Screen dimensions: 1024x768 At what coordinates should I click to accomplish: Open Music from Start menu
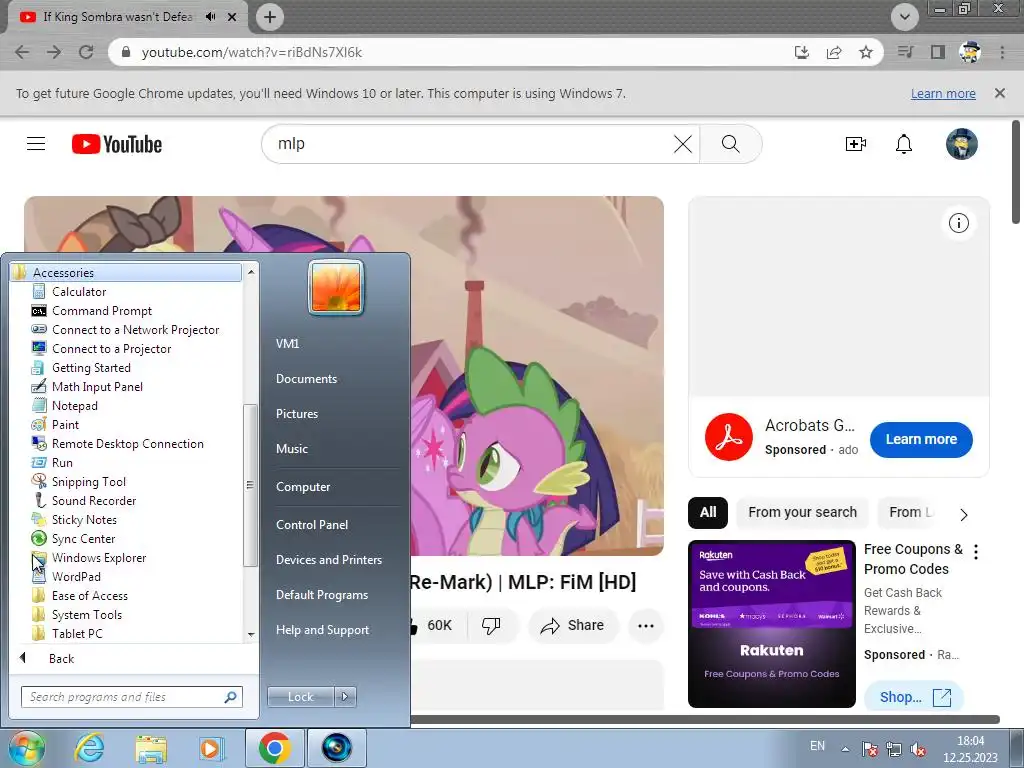click(x=291, y=449)
